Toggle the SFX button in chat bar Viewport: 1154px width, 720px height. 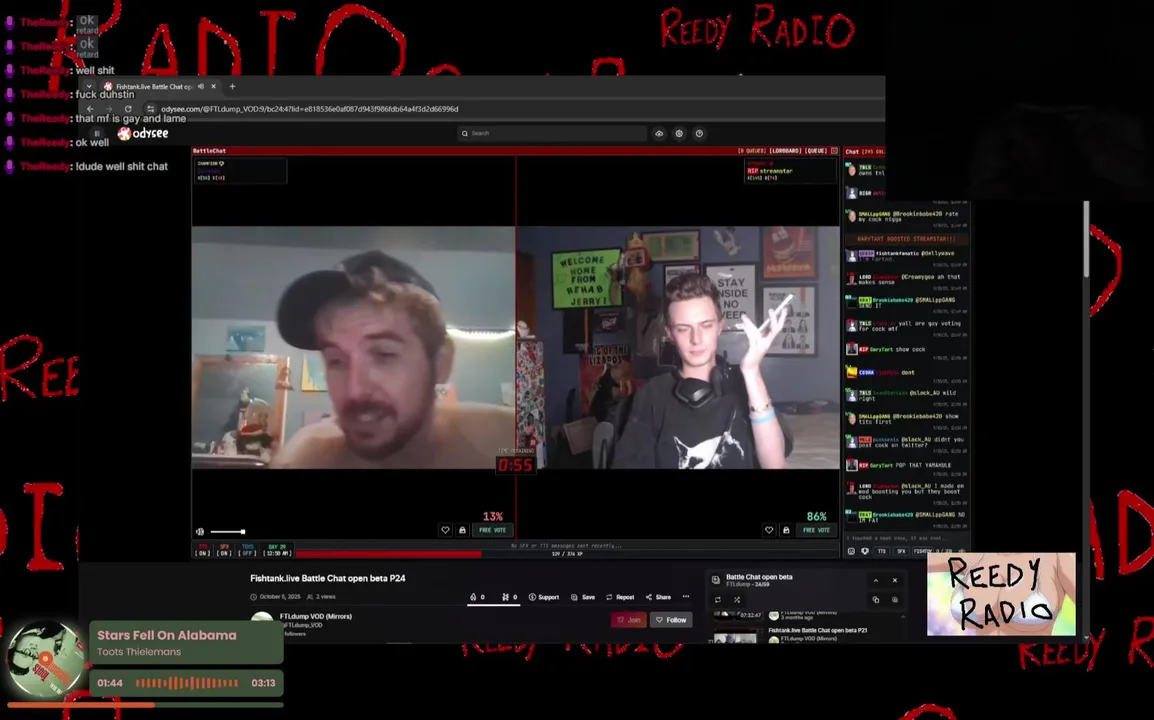901,551
